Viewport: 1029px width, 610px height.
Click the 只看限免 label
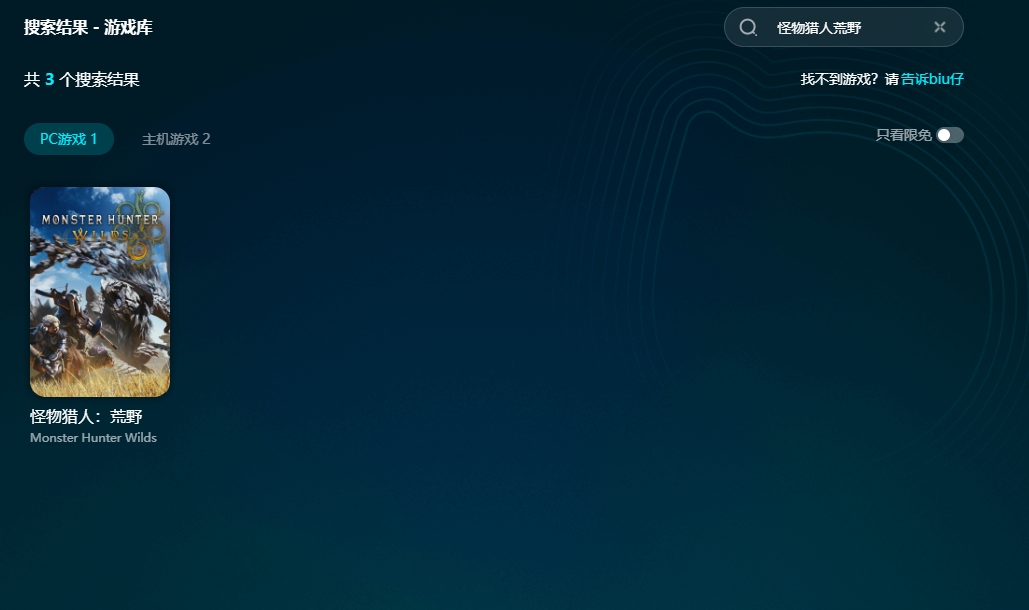[x=903, y=135]
